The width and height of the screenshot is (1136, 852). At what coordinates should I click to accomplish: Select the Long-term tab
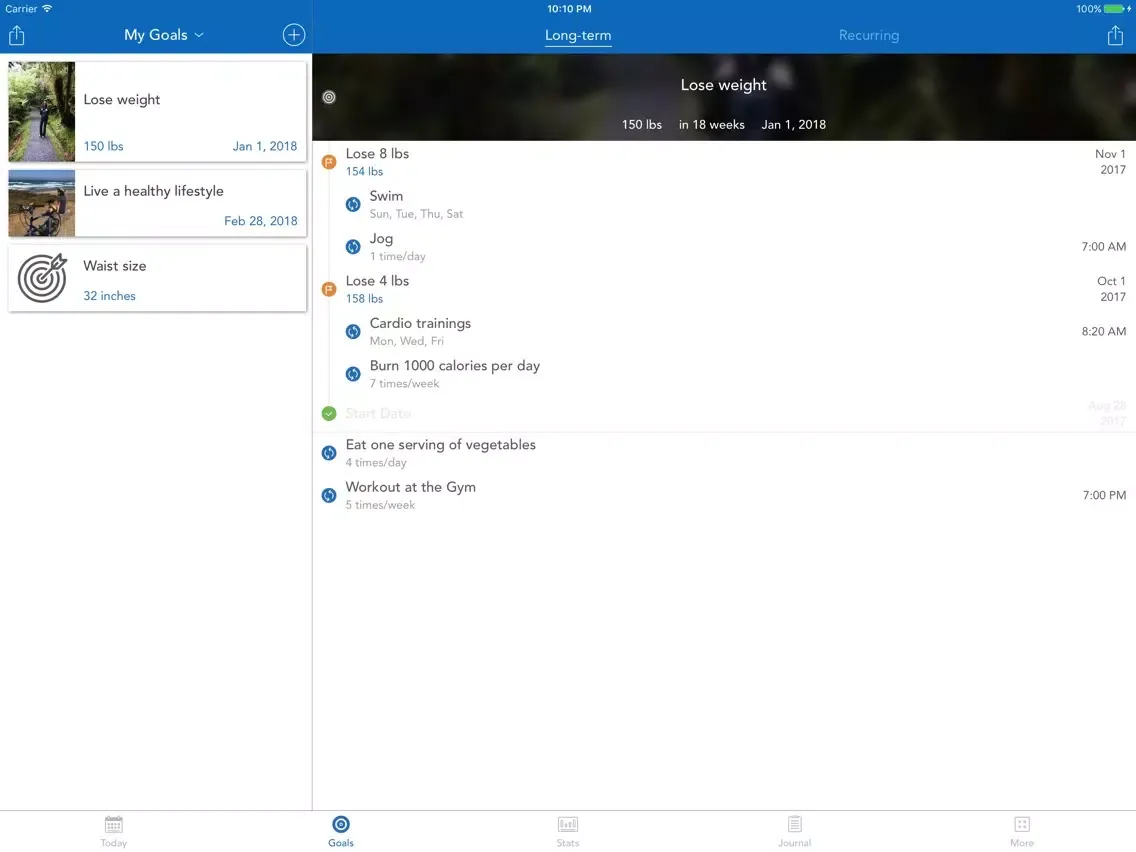pyautogui.click(x=577, y=34)
